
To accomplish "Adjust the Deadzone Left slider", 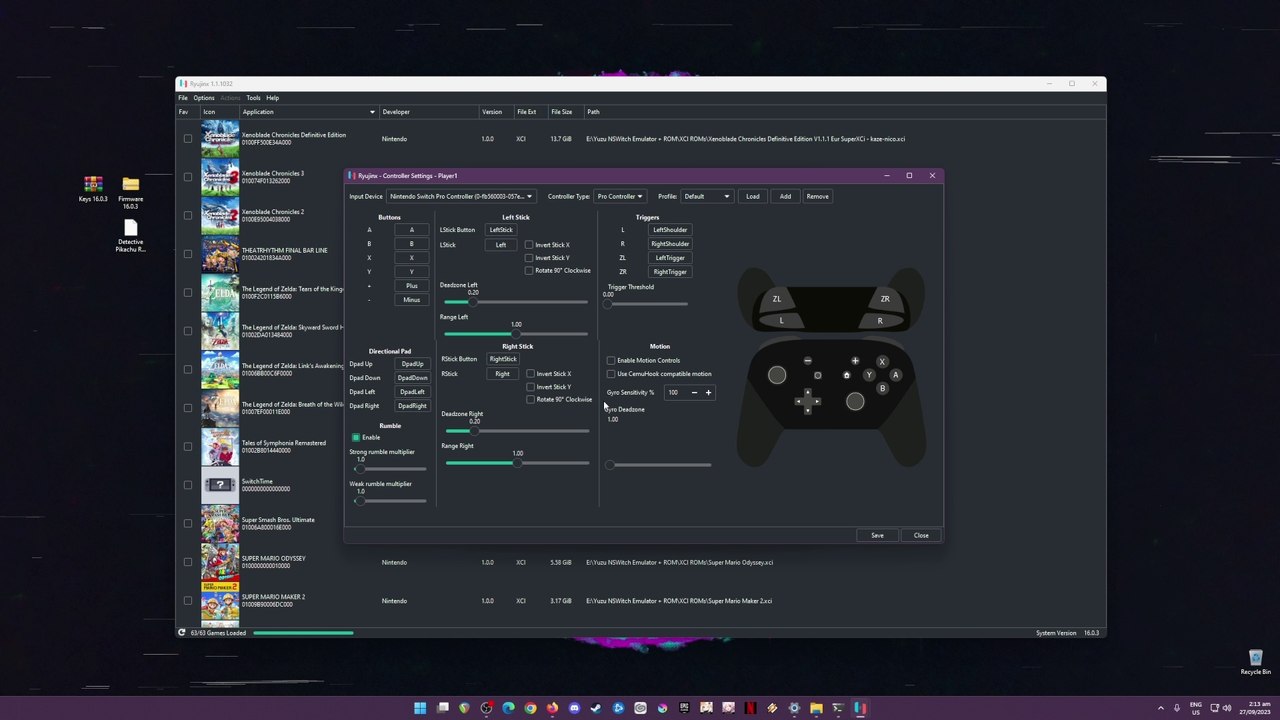I will [x=516, y=302].
